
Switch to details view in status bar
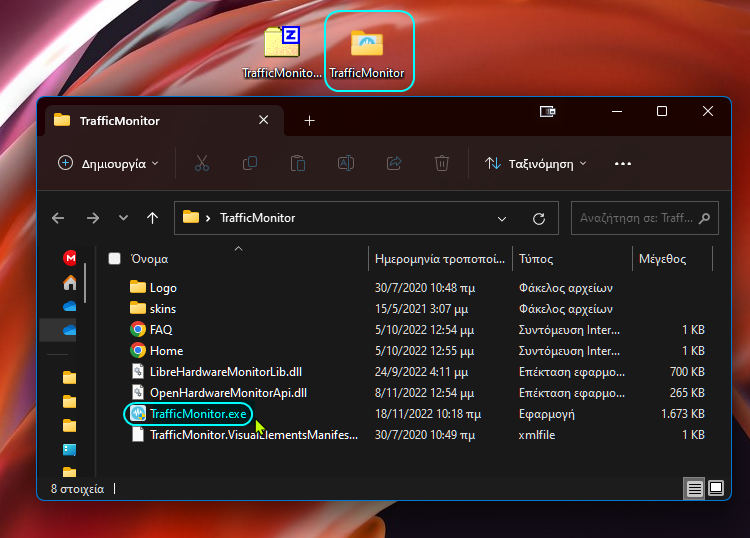(695, 489)
